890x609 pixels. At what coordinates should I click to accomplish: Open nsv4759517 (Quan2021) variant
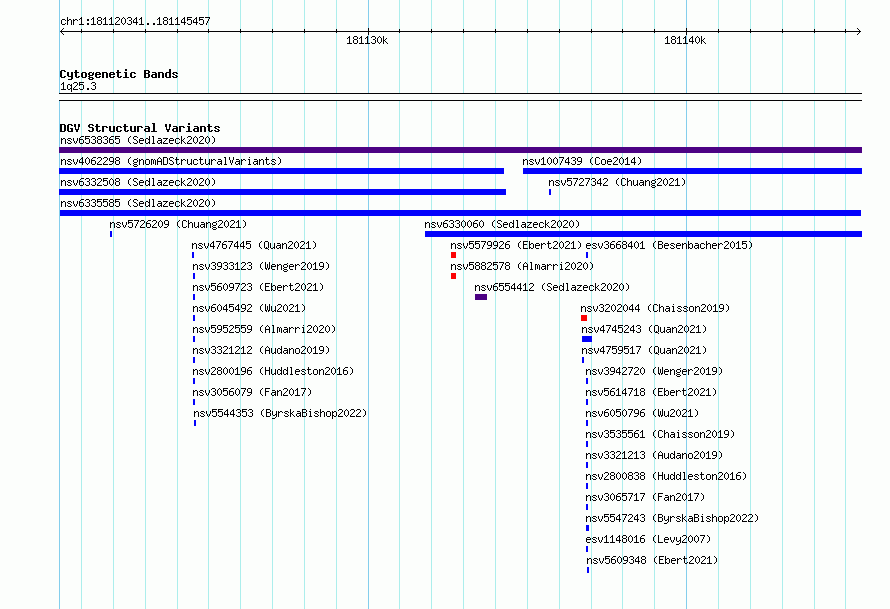(x=644, y=350)
